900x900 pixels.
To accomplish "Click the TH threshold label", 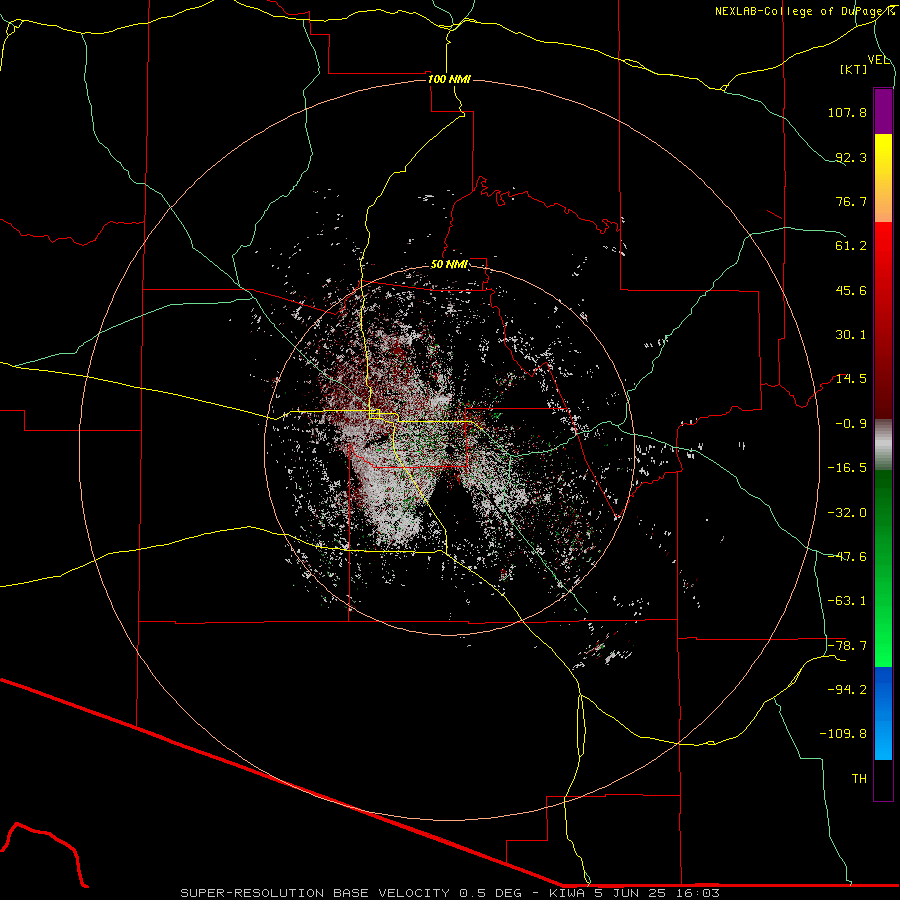I will [859, 779].
